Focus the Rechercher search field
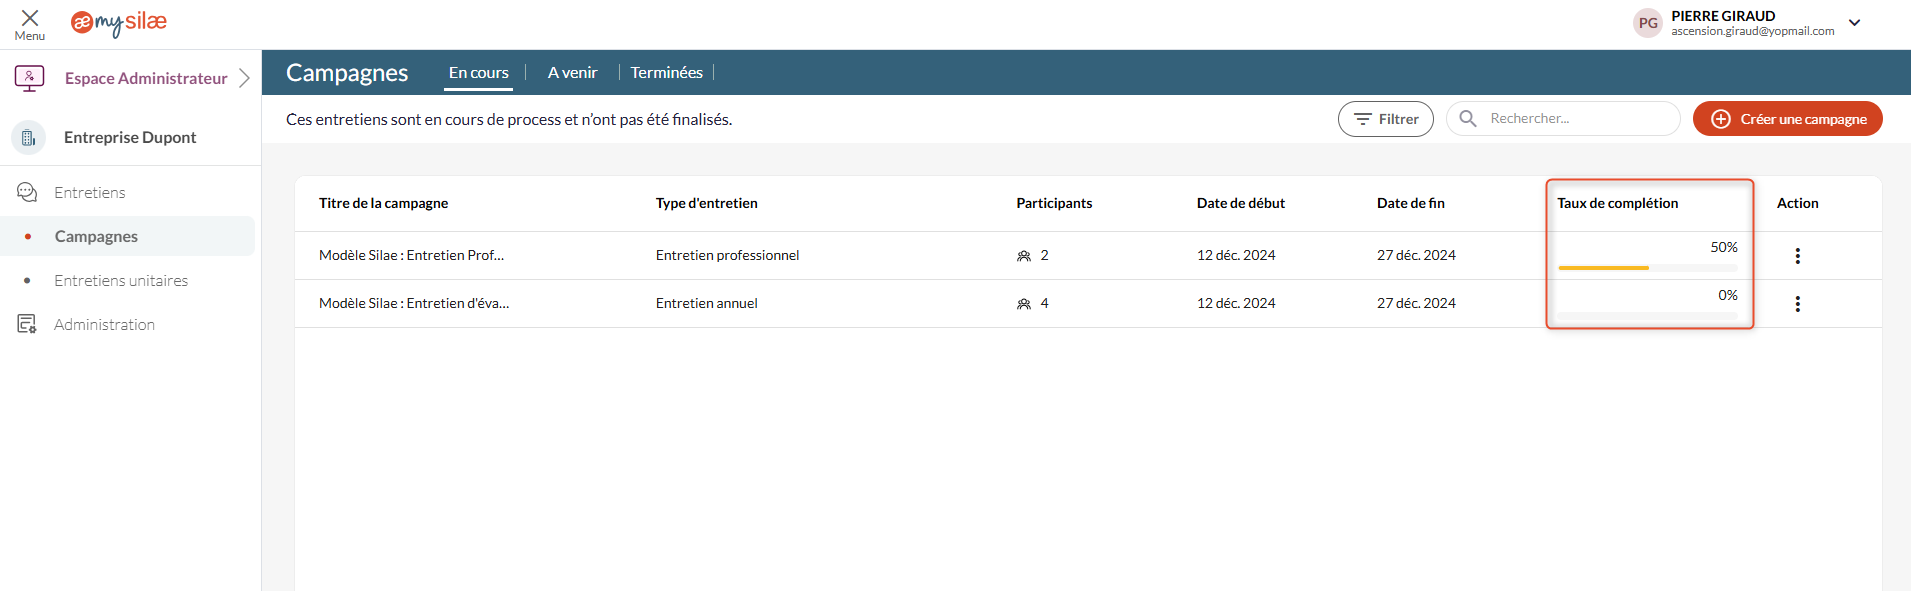 (1564, 119)
